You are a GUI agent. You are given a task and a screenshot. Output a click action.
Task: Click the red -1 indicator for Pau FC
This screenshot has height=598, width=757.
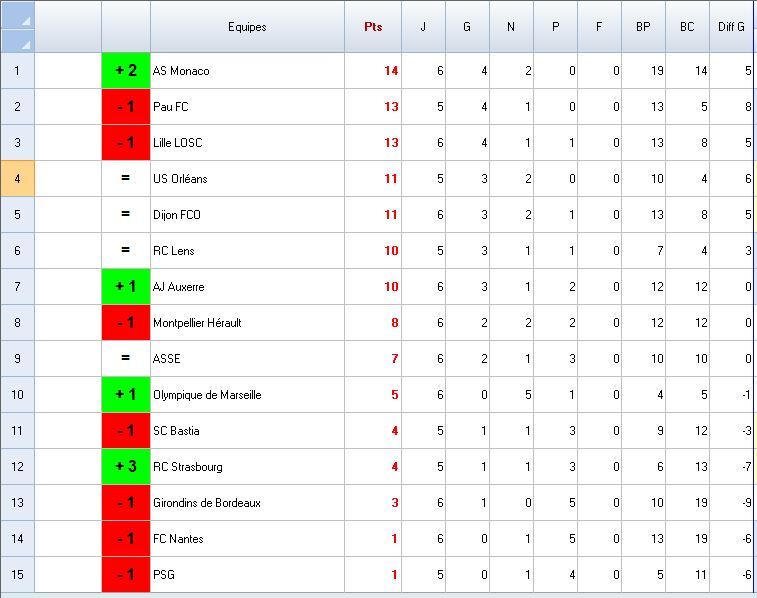[x=126, y=107]
